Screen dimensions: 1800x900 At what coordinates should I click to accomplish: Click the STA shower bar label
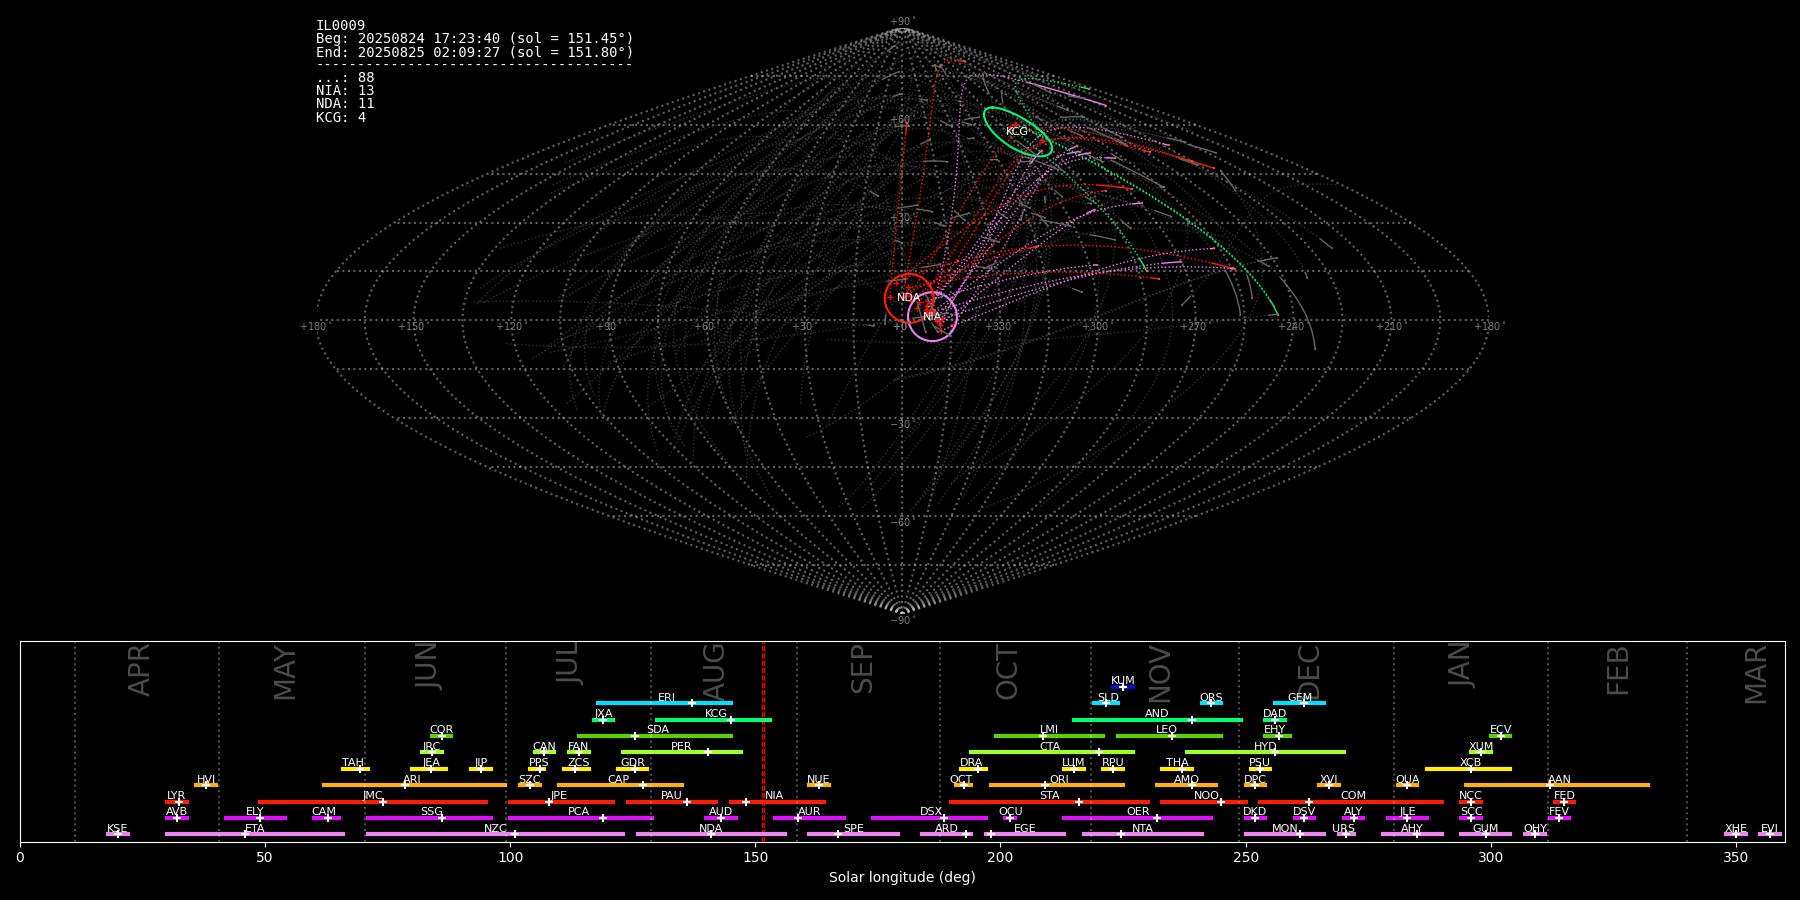pyautogui.click(x=1049, y=796)
